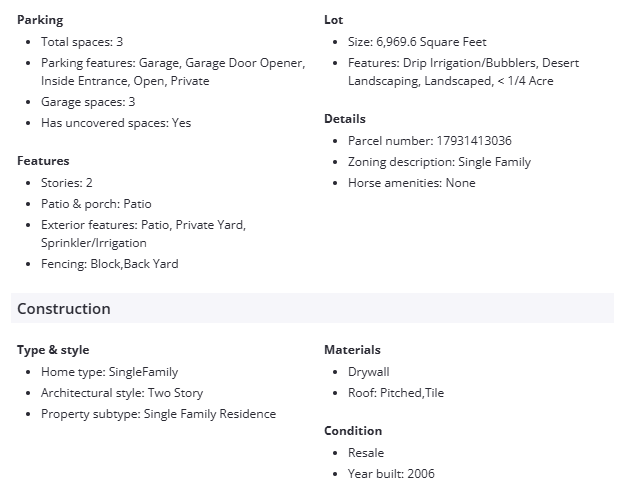This screenshot has height=493, width=644.
Task: Click the Fencing: Block,Back Yard entry
Action: 110,264
